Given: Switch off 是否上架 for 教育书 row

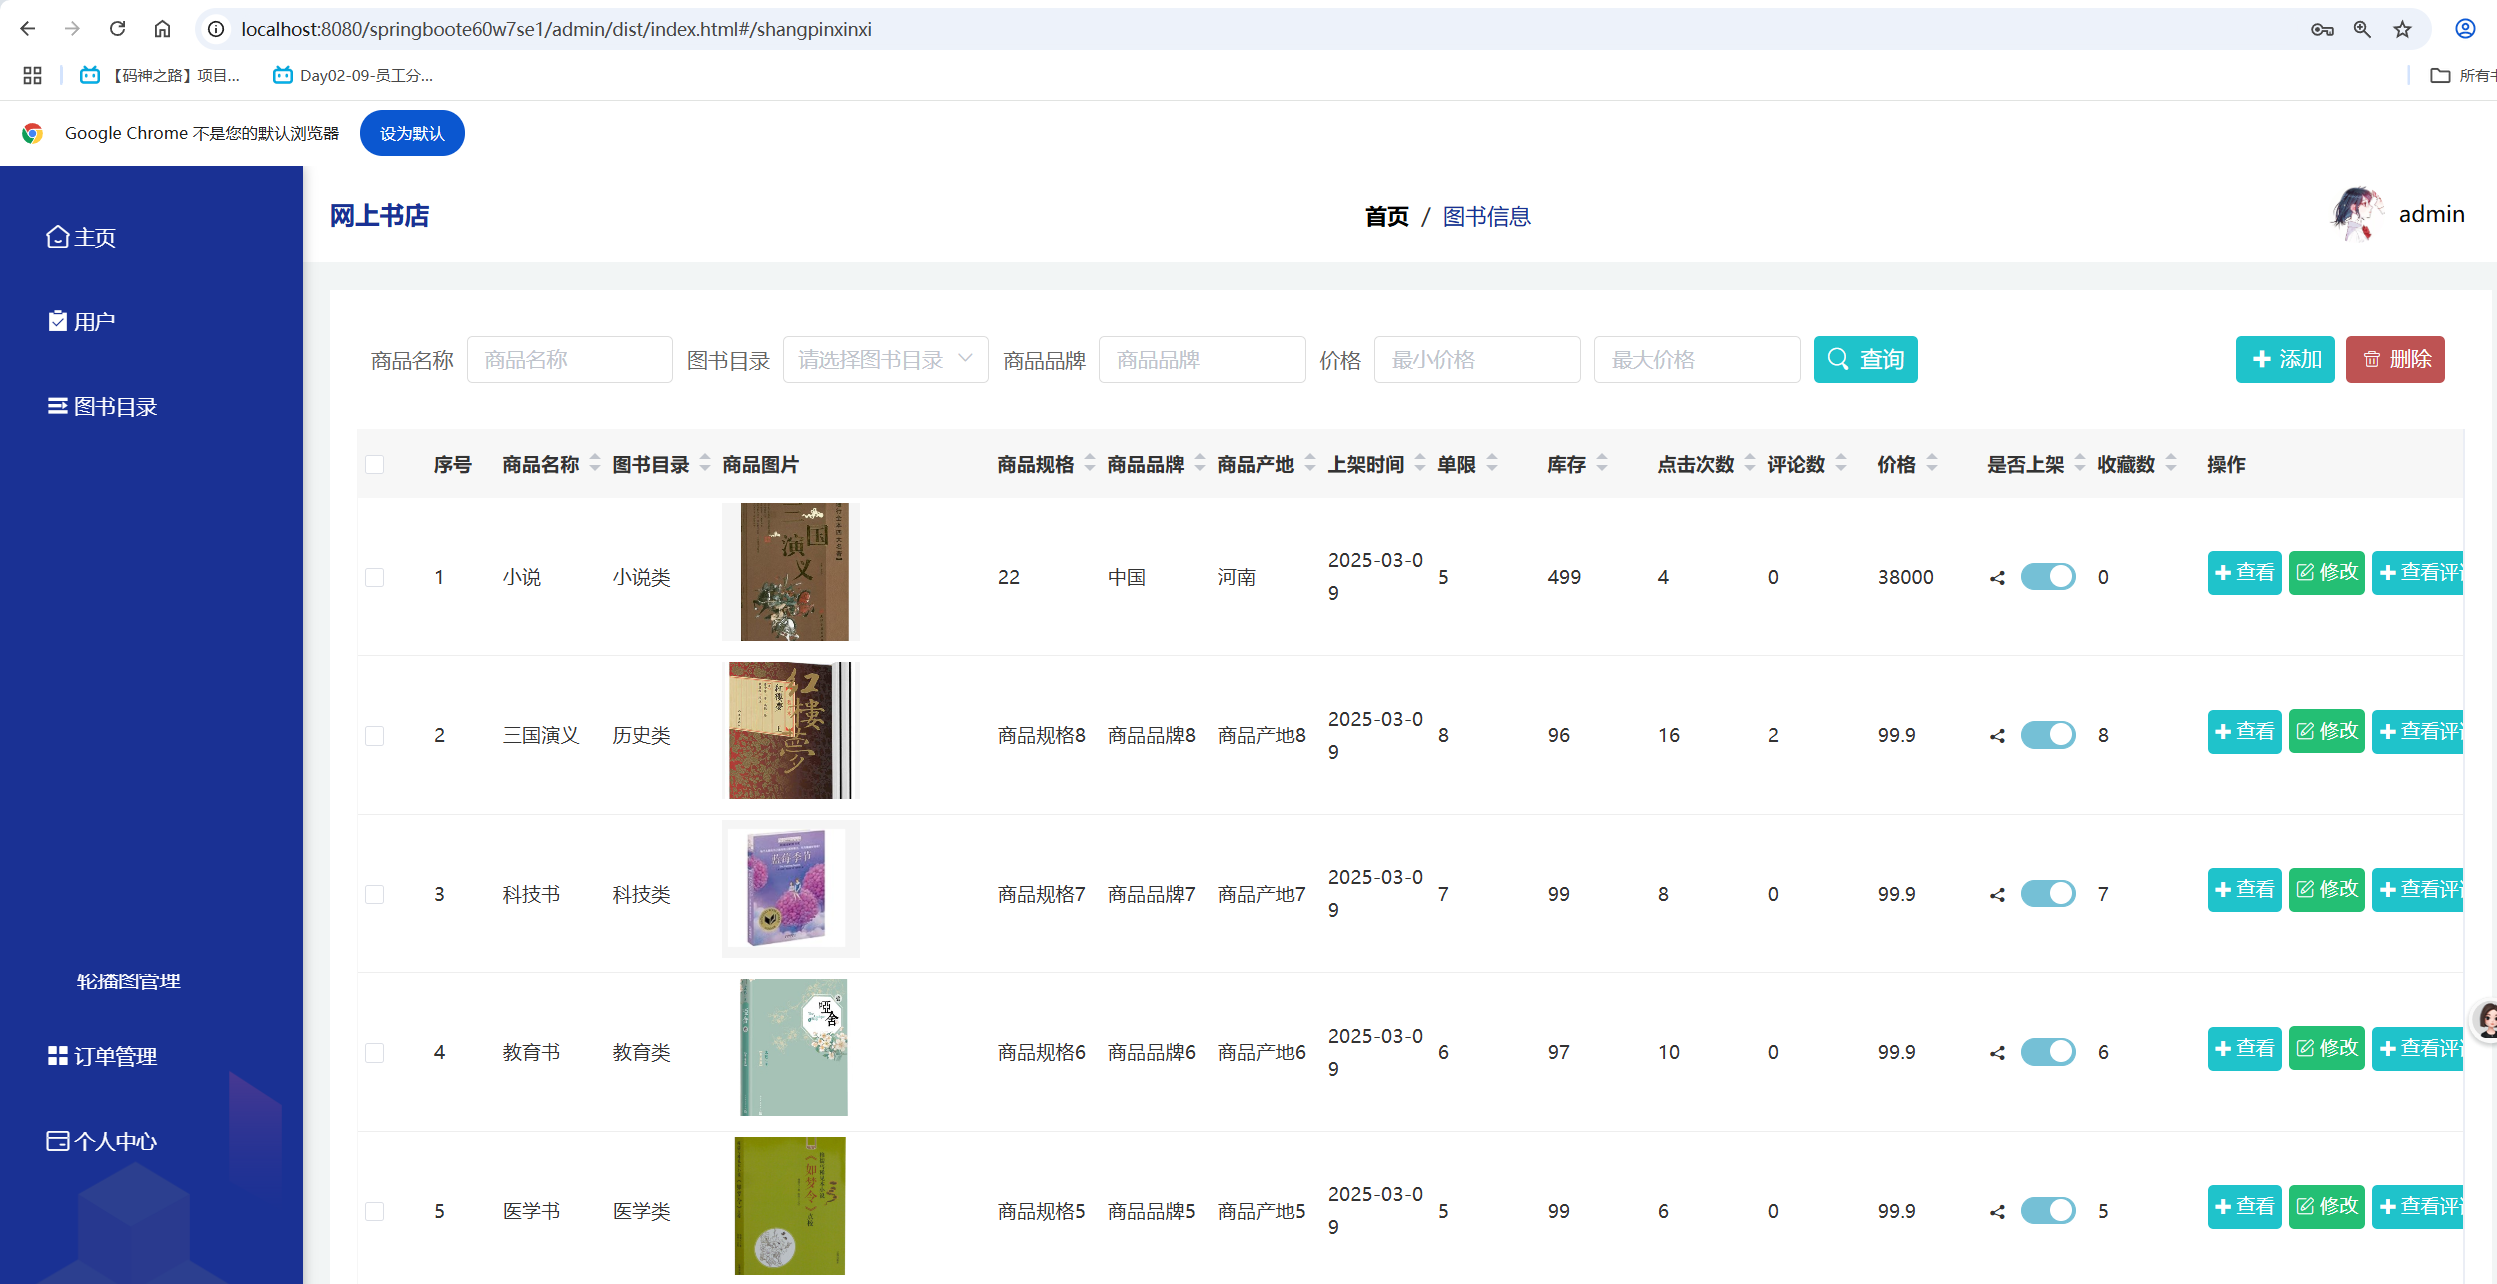Looking at the screenshot, I should (2047, 1052).
